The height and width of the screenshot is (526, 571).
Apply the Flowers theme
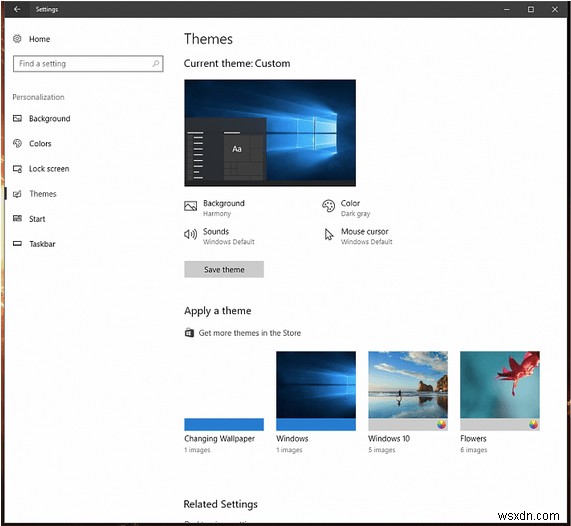click(x=500, y=402)
